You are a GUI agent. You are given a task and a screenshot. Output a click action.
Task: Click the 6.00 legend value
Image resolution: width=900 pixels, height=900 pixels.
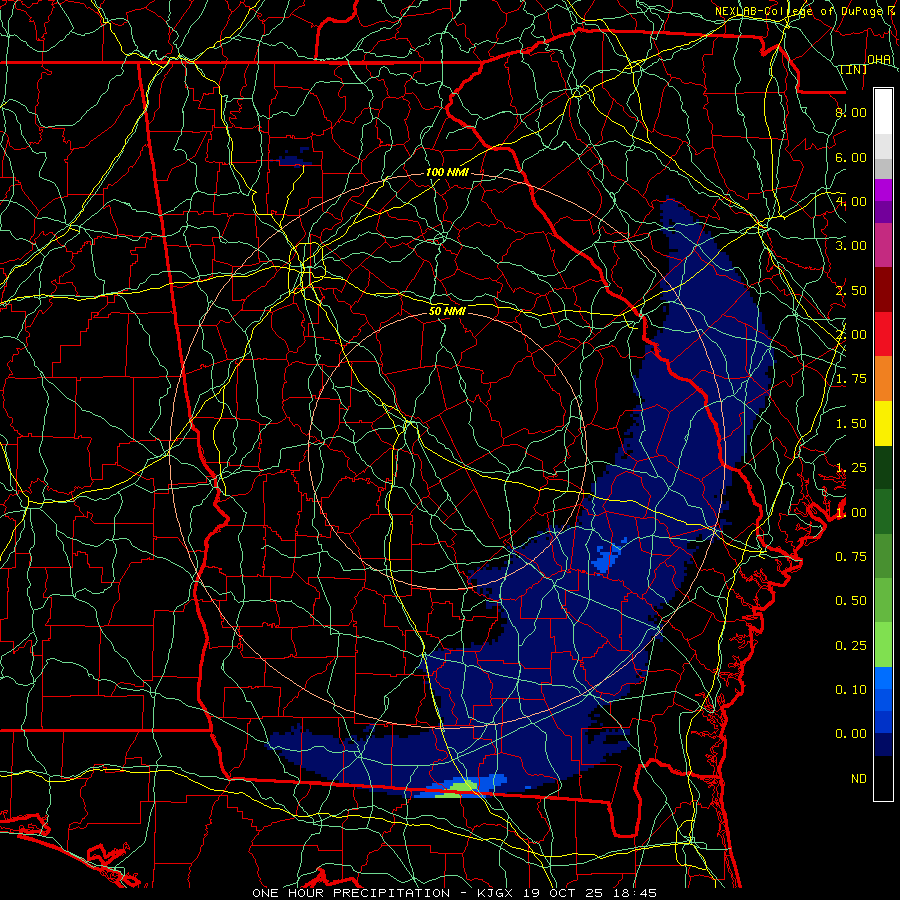[x=851, y=157]
